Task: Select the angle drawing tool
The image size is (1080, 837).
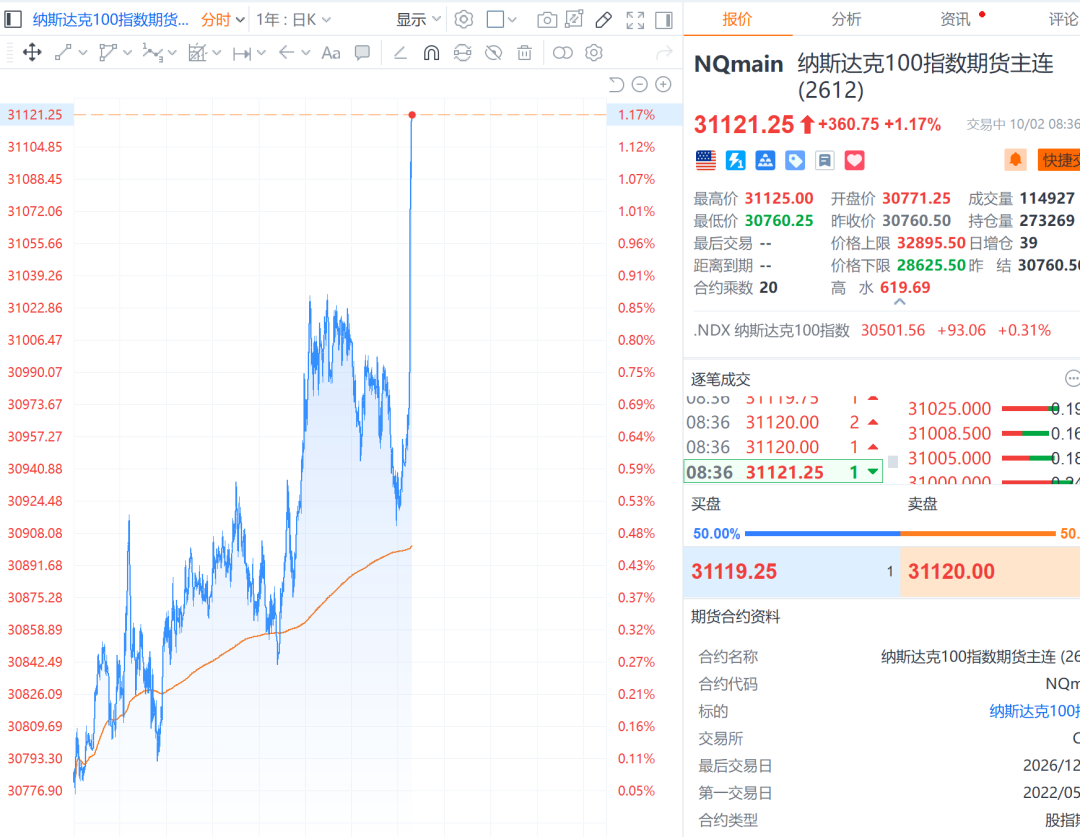Action: point(400,52)
